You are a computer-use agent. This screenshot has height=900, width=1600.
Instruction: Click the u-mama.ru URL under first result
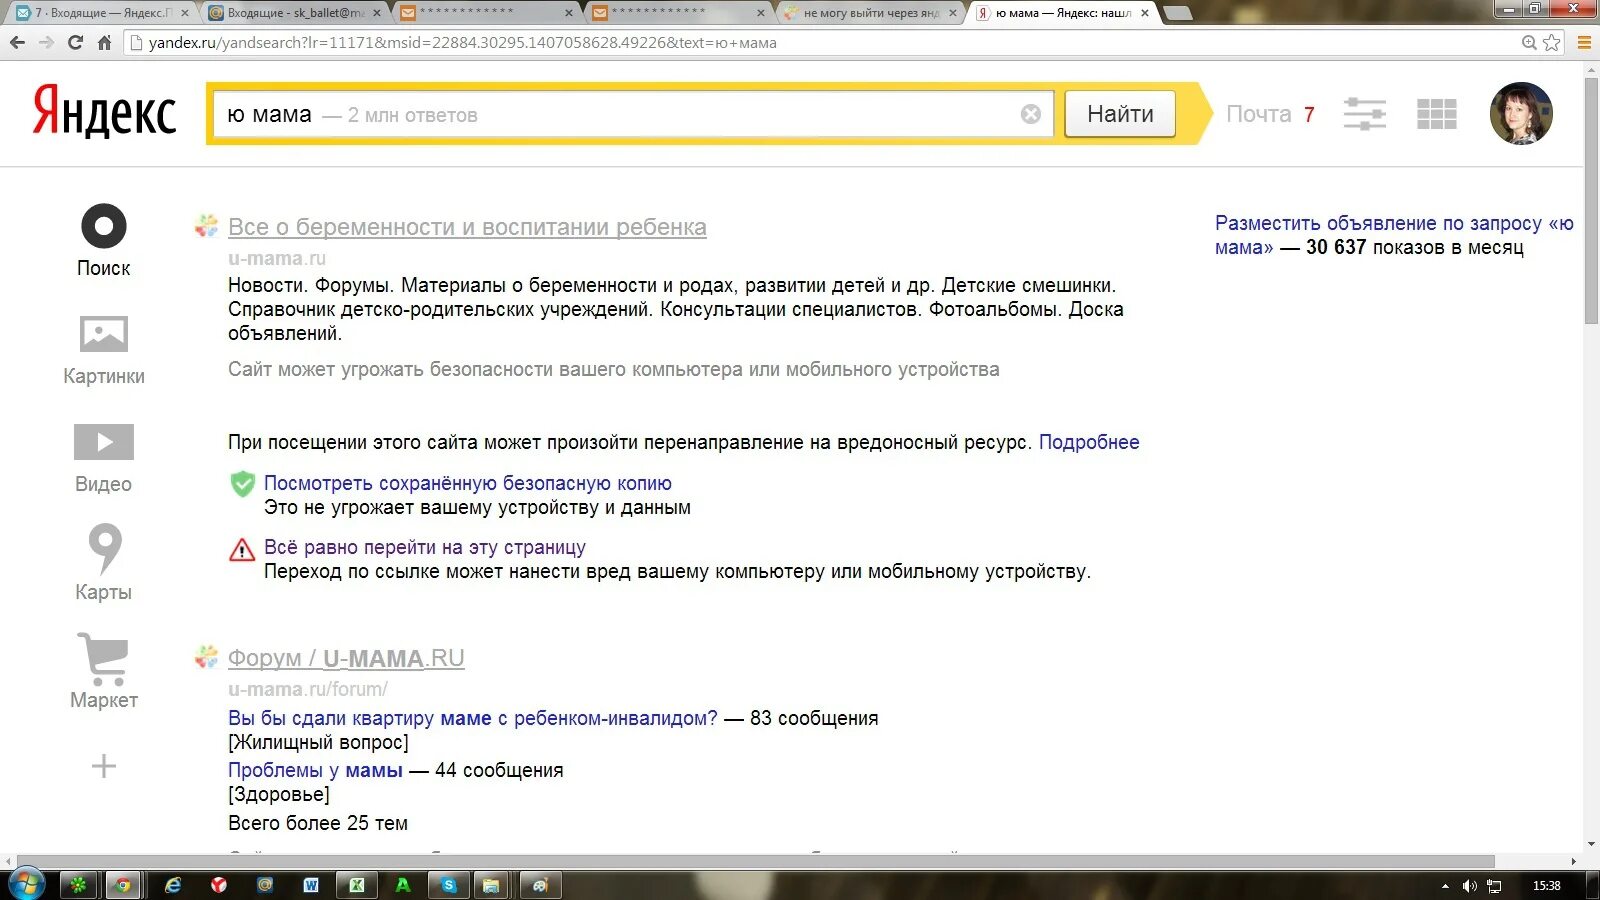[277, 258]
